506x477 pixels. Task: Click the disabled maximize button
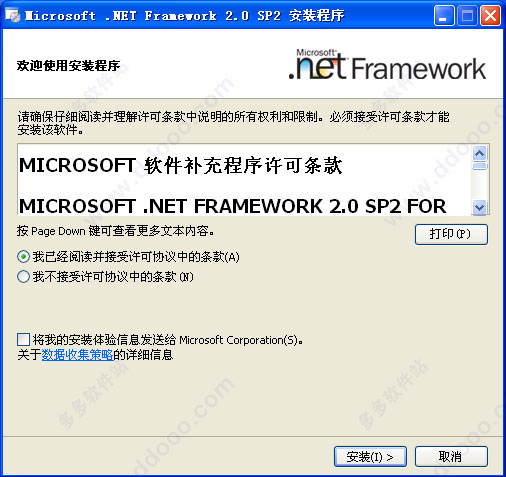(467, 16)
